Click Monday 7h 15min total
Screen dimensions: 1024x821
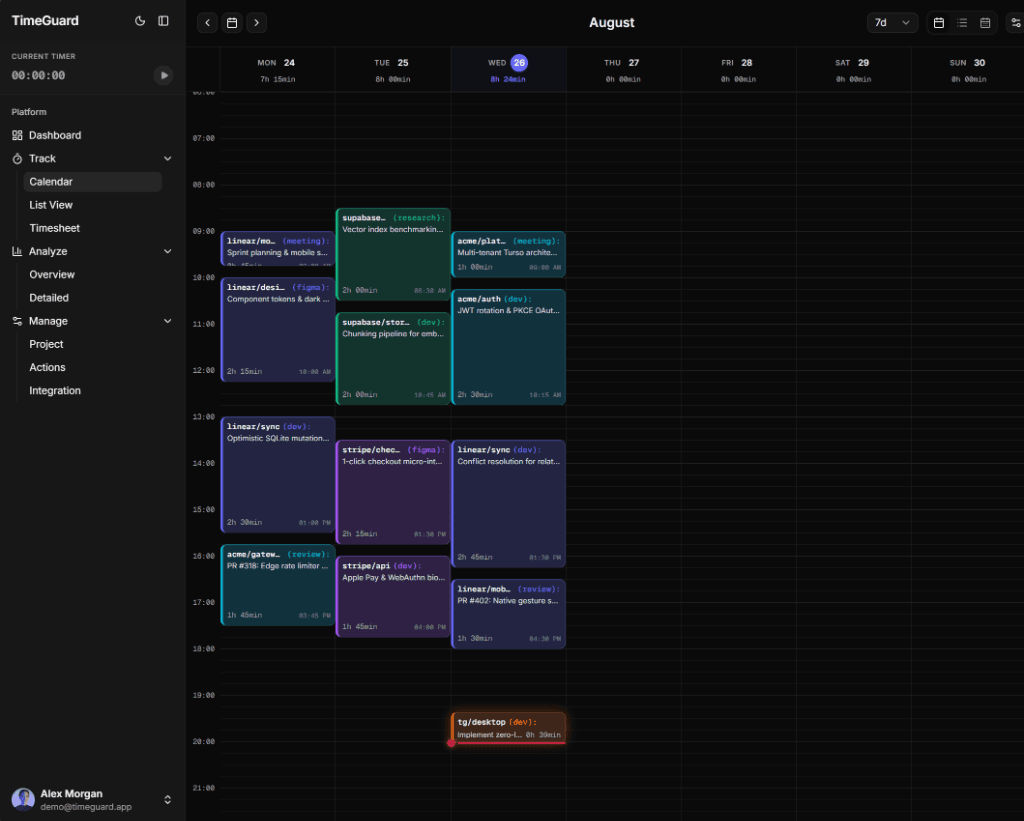[x=278, y=79]
